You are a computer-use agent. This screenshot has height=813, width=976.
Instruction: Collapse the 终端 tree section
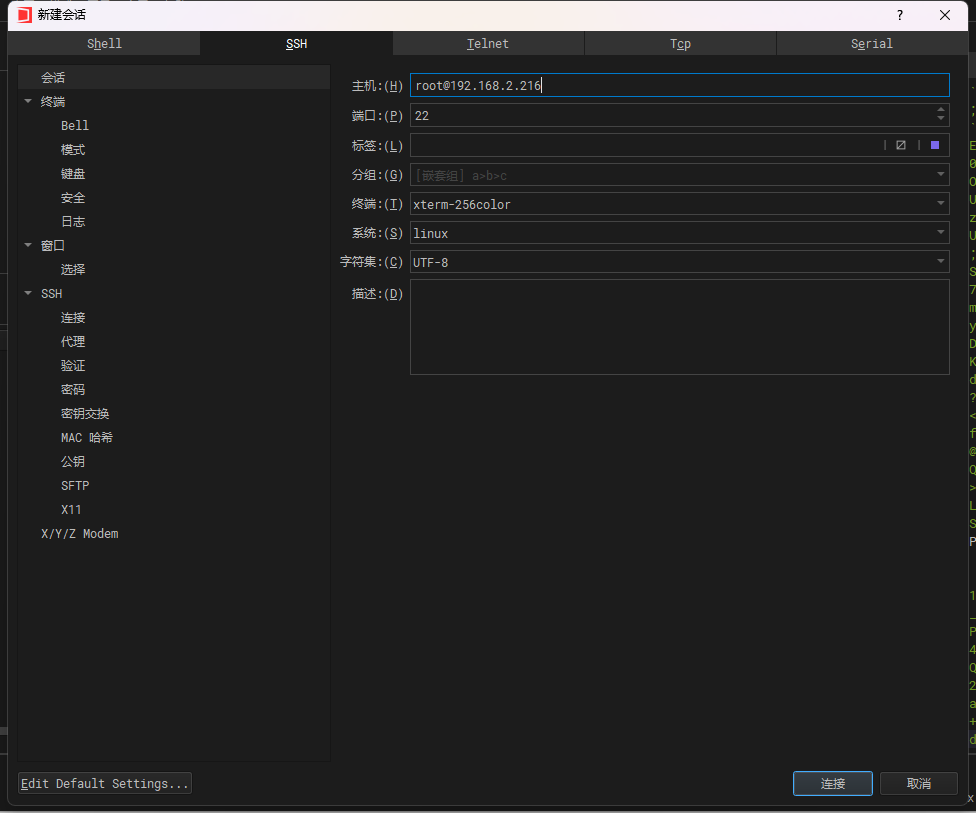coord(28,101)
